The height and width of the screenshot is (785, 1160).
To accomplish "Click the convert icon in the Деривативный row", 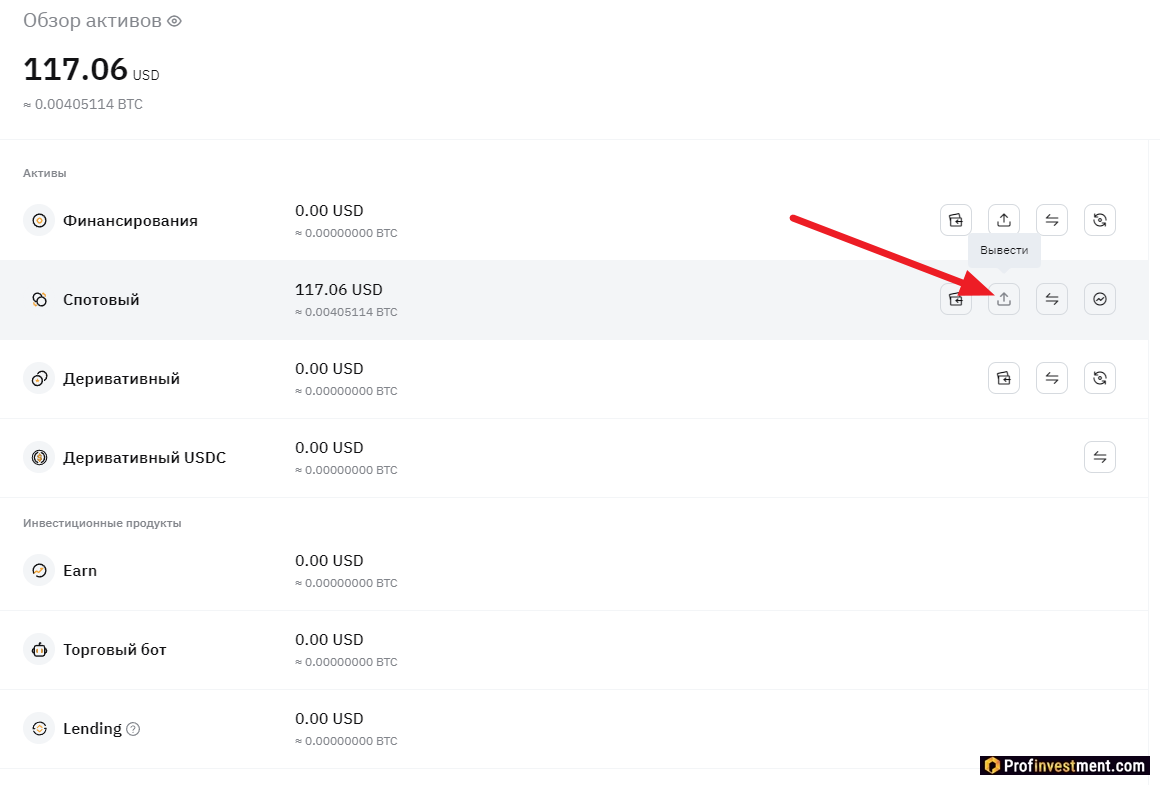I will click(1100, 378).
